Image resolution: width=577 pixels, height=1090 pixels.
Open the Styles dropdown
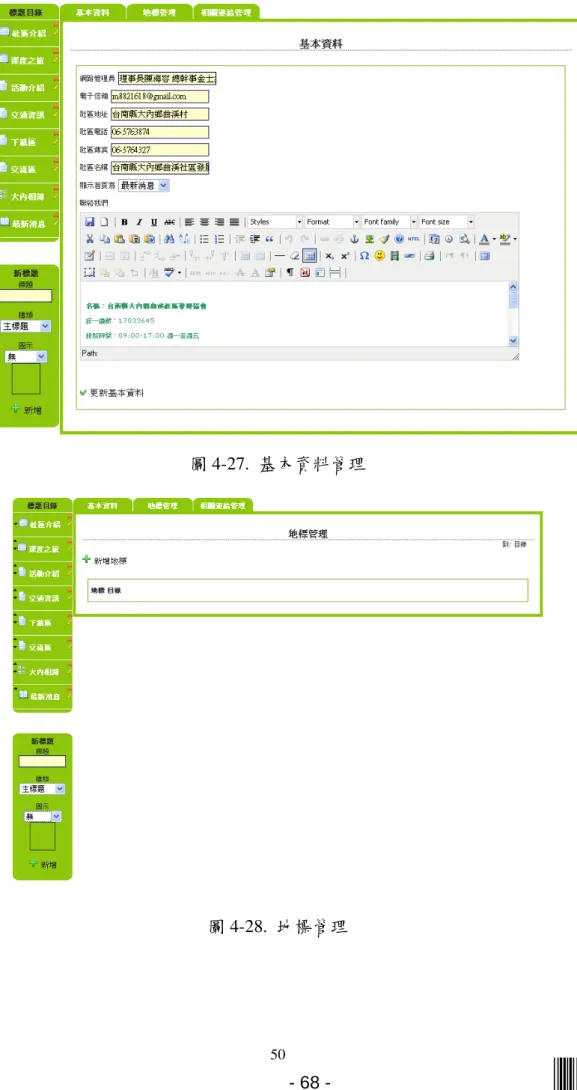pyautogui.click(x=275, y=222)
